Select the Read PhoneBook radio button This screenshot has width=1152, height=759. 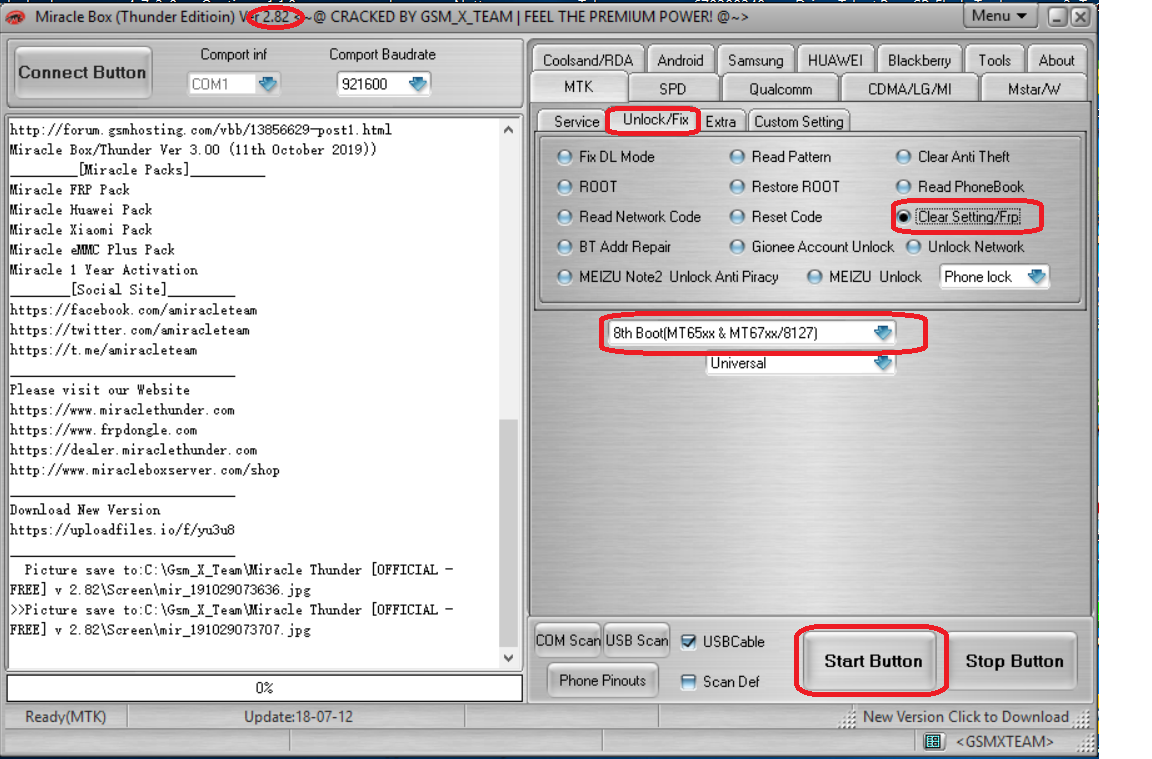coord(903,187)
